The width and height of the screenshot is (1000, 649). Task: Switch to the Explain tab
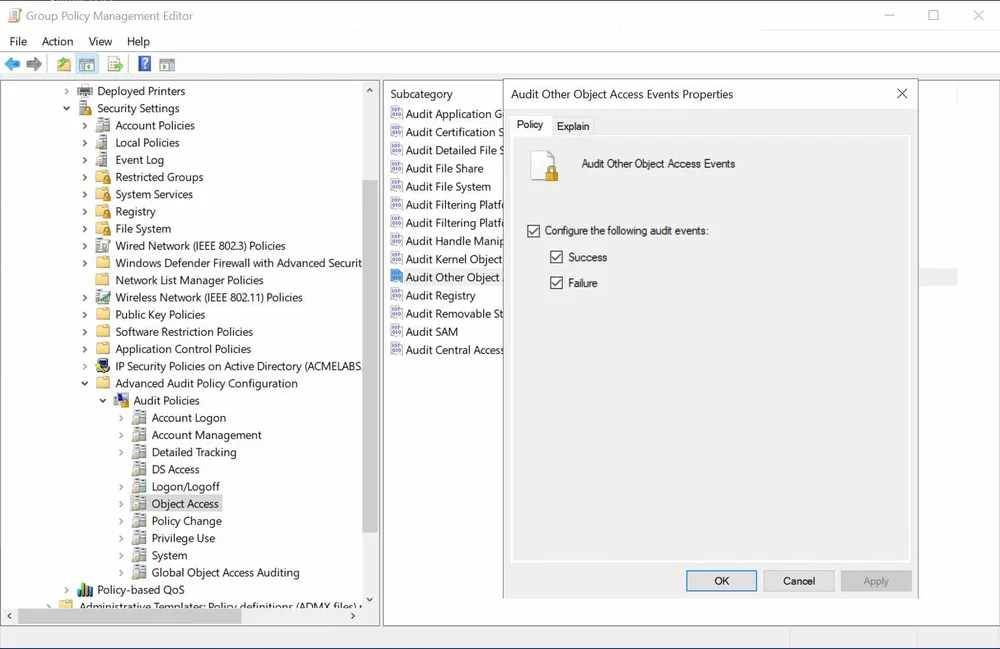573,126
